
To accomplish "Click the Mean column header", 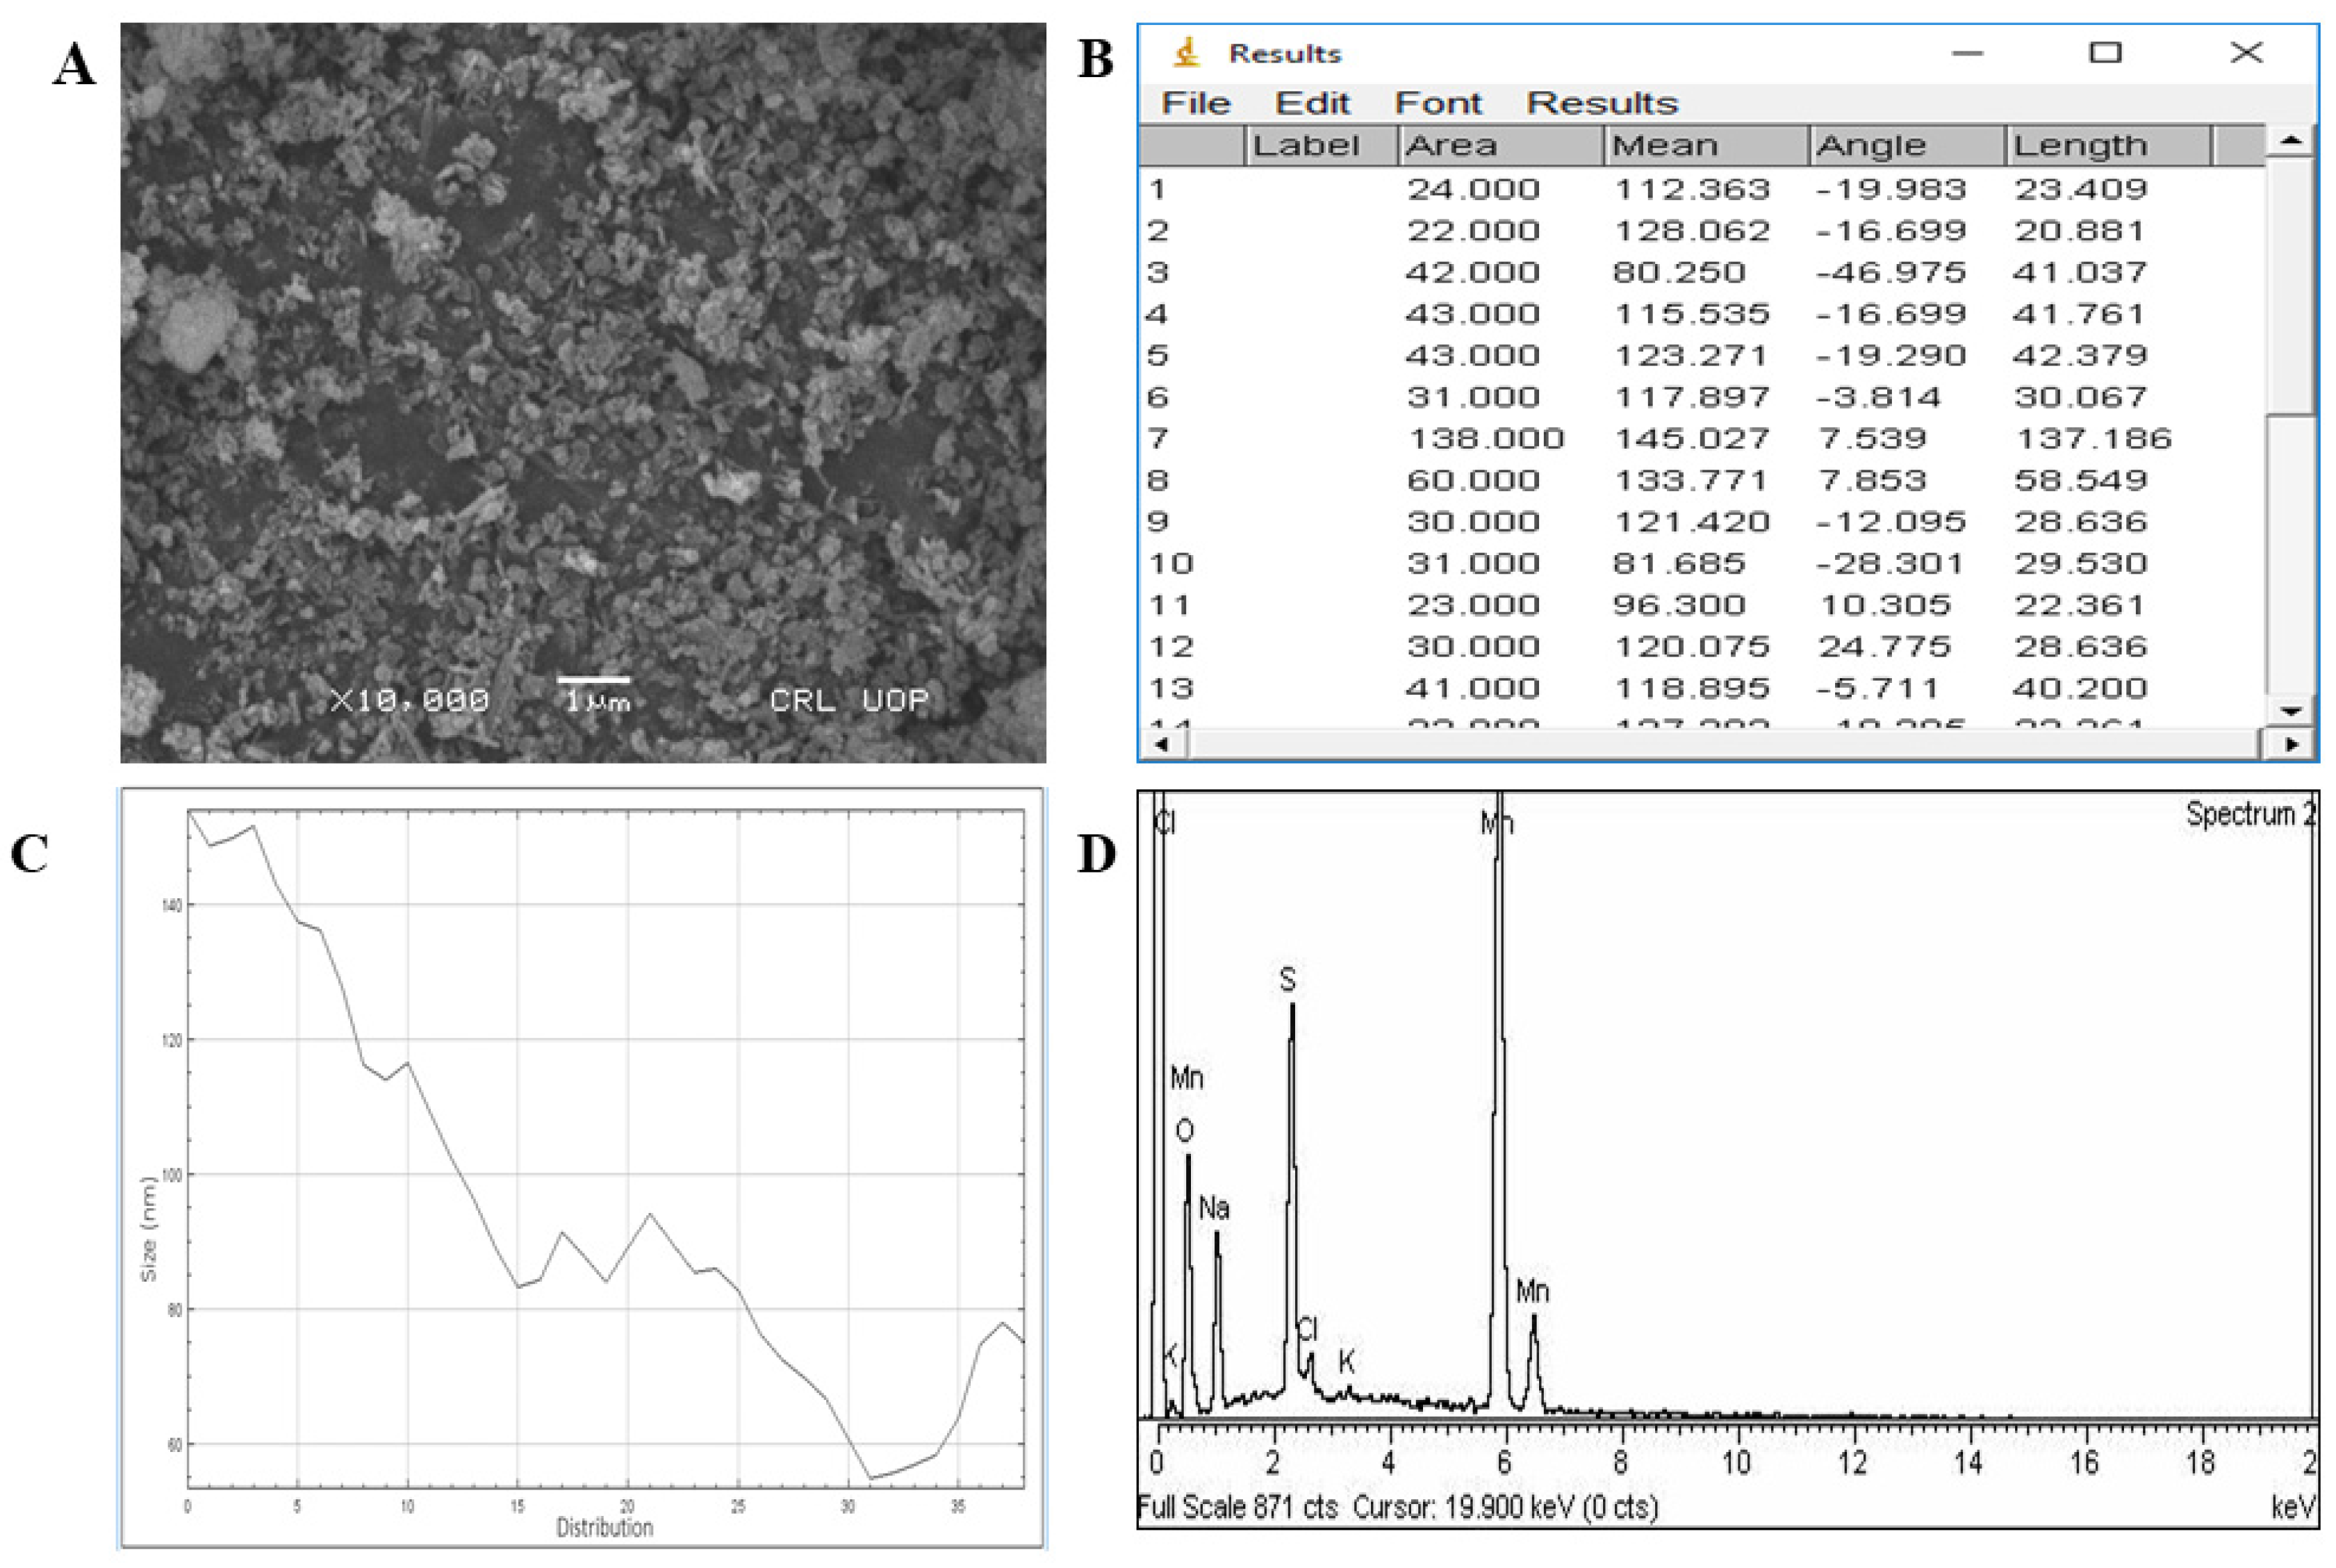I will coord(1706,145).
